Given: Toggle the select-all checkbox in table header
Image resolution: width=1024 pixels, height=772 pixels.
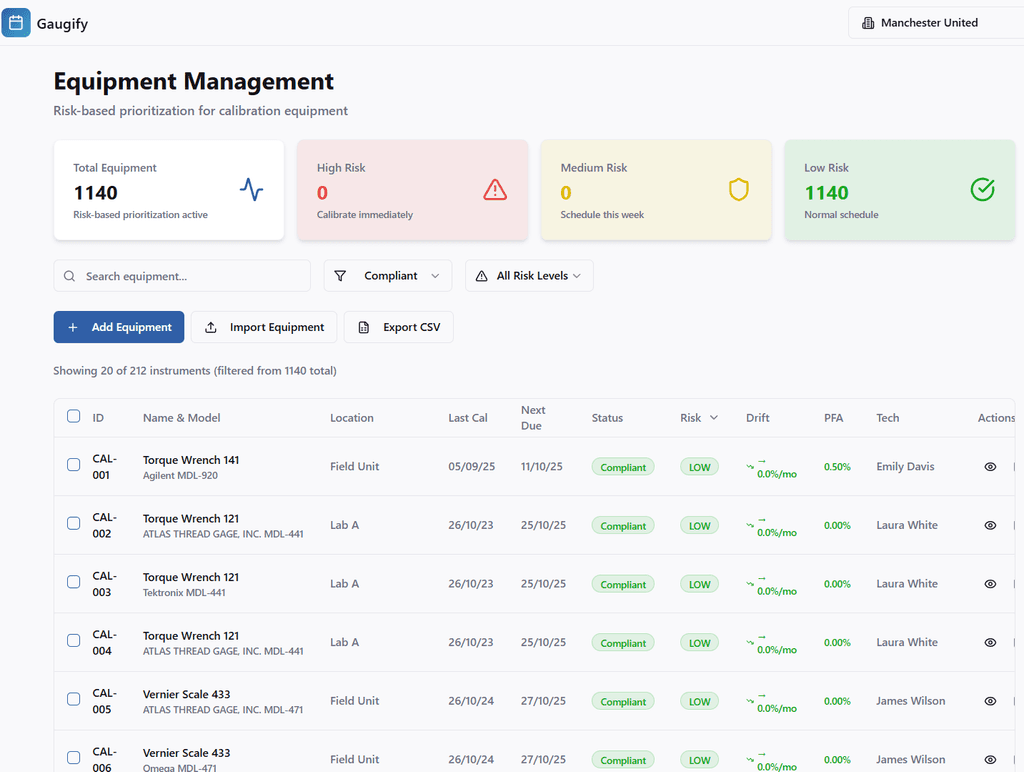Looking at the screenshot, I should pyautogui.click(x=73, y=415).
